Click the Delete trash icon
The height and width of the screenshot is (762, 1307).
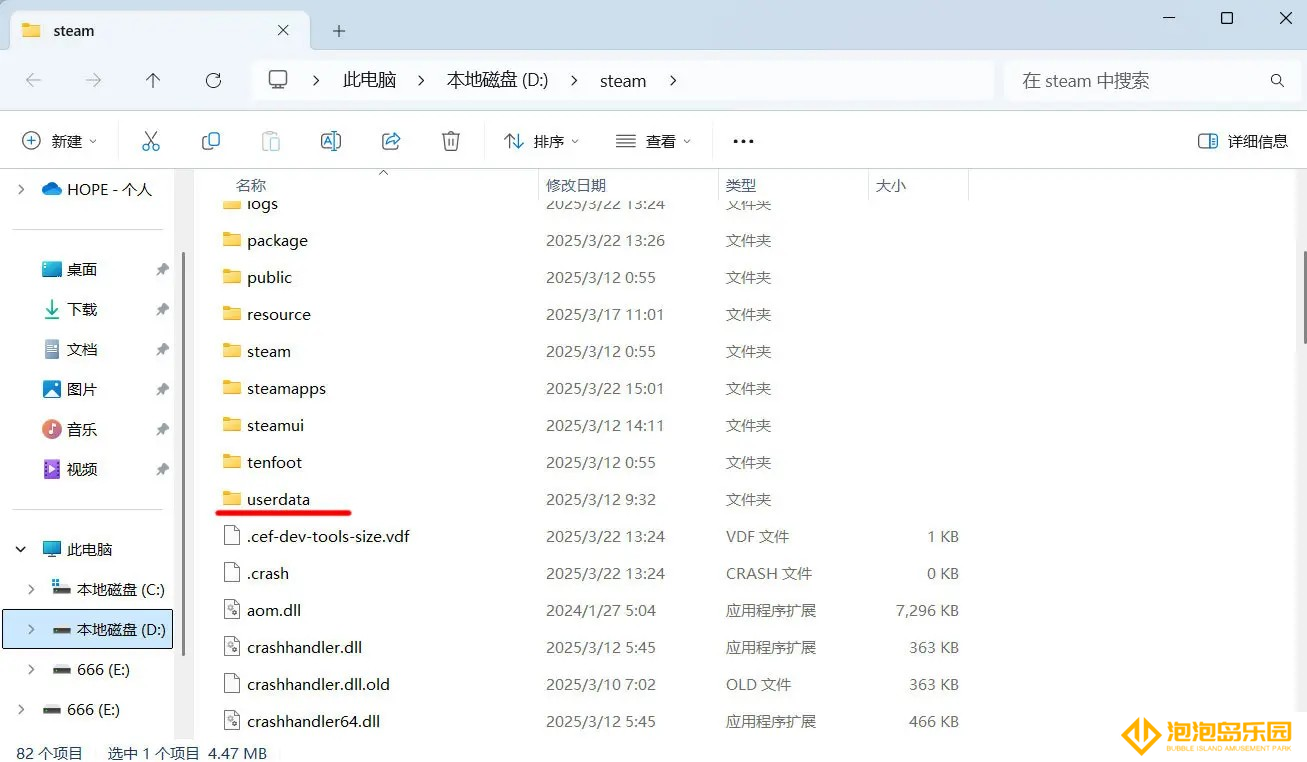[x=451, y=141]
